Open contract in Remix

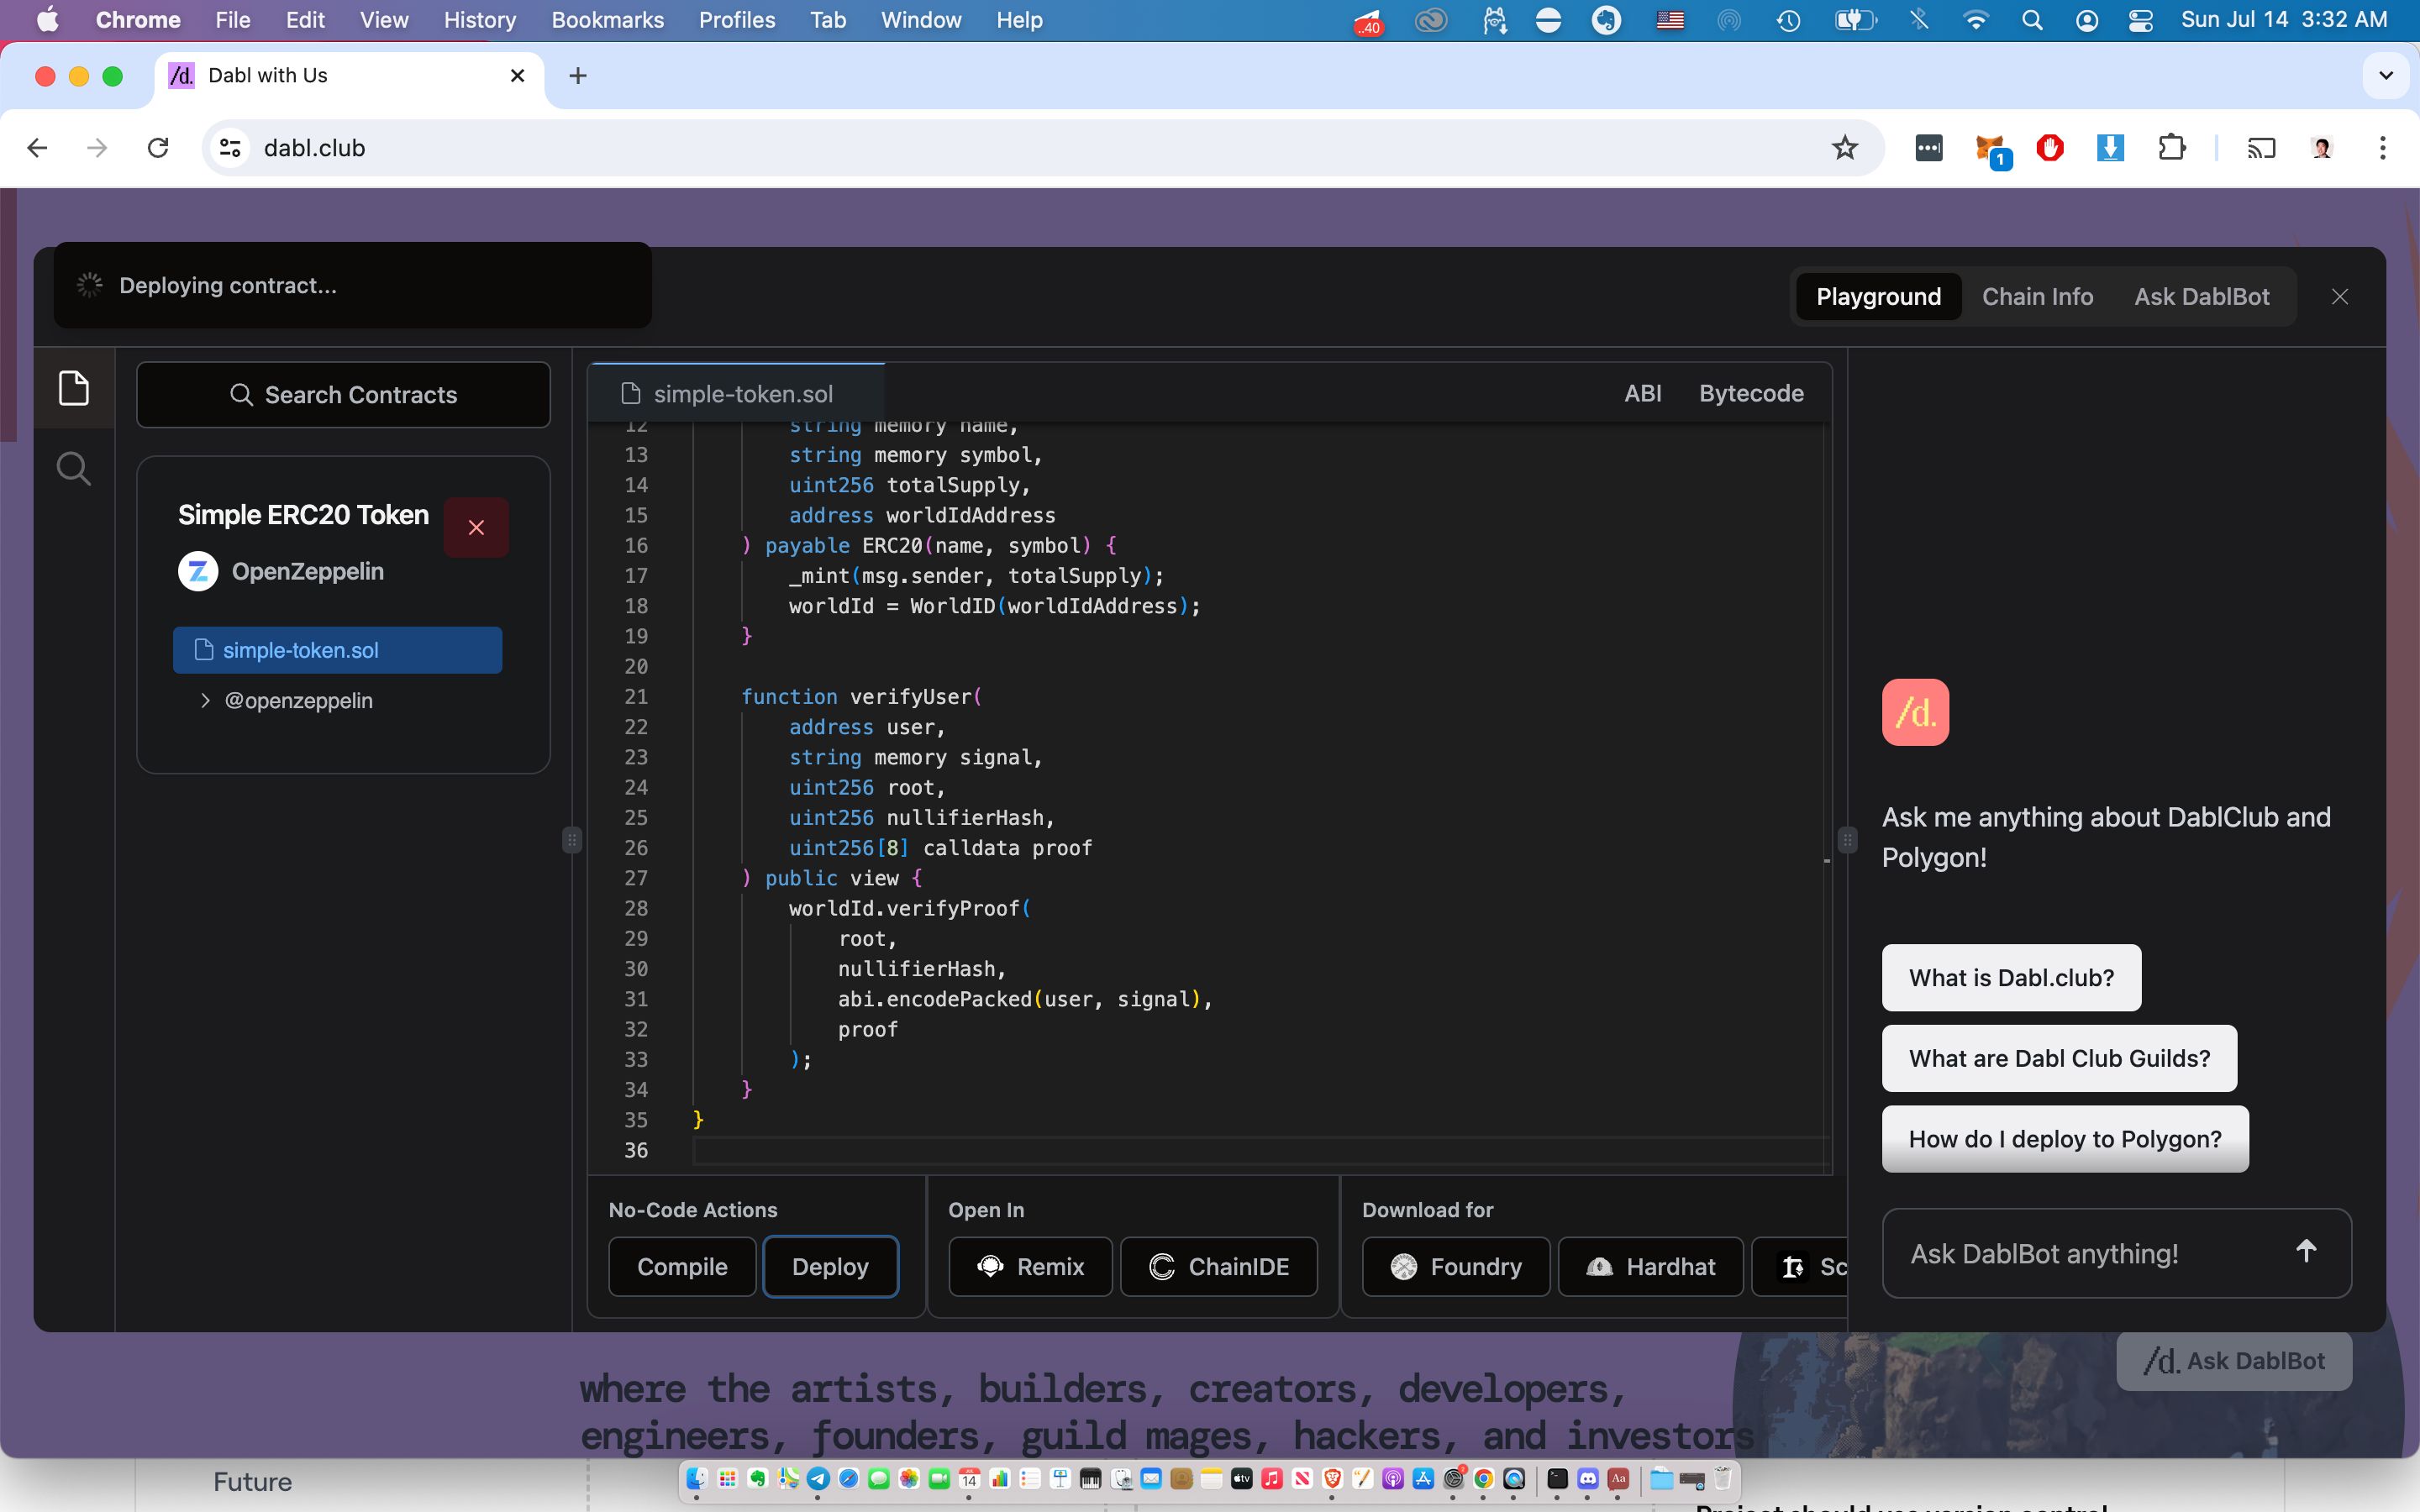click(x=1030, y=1266)
